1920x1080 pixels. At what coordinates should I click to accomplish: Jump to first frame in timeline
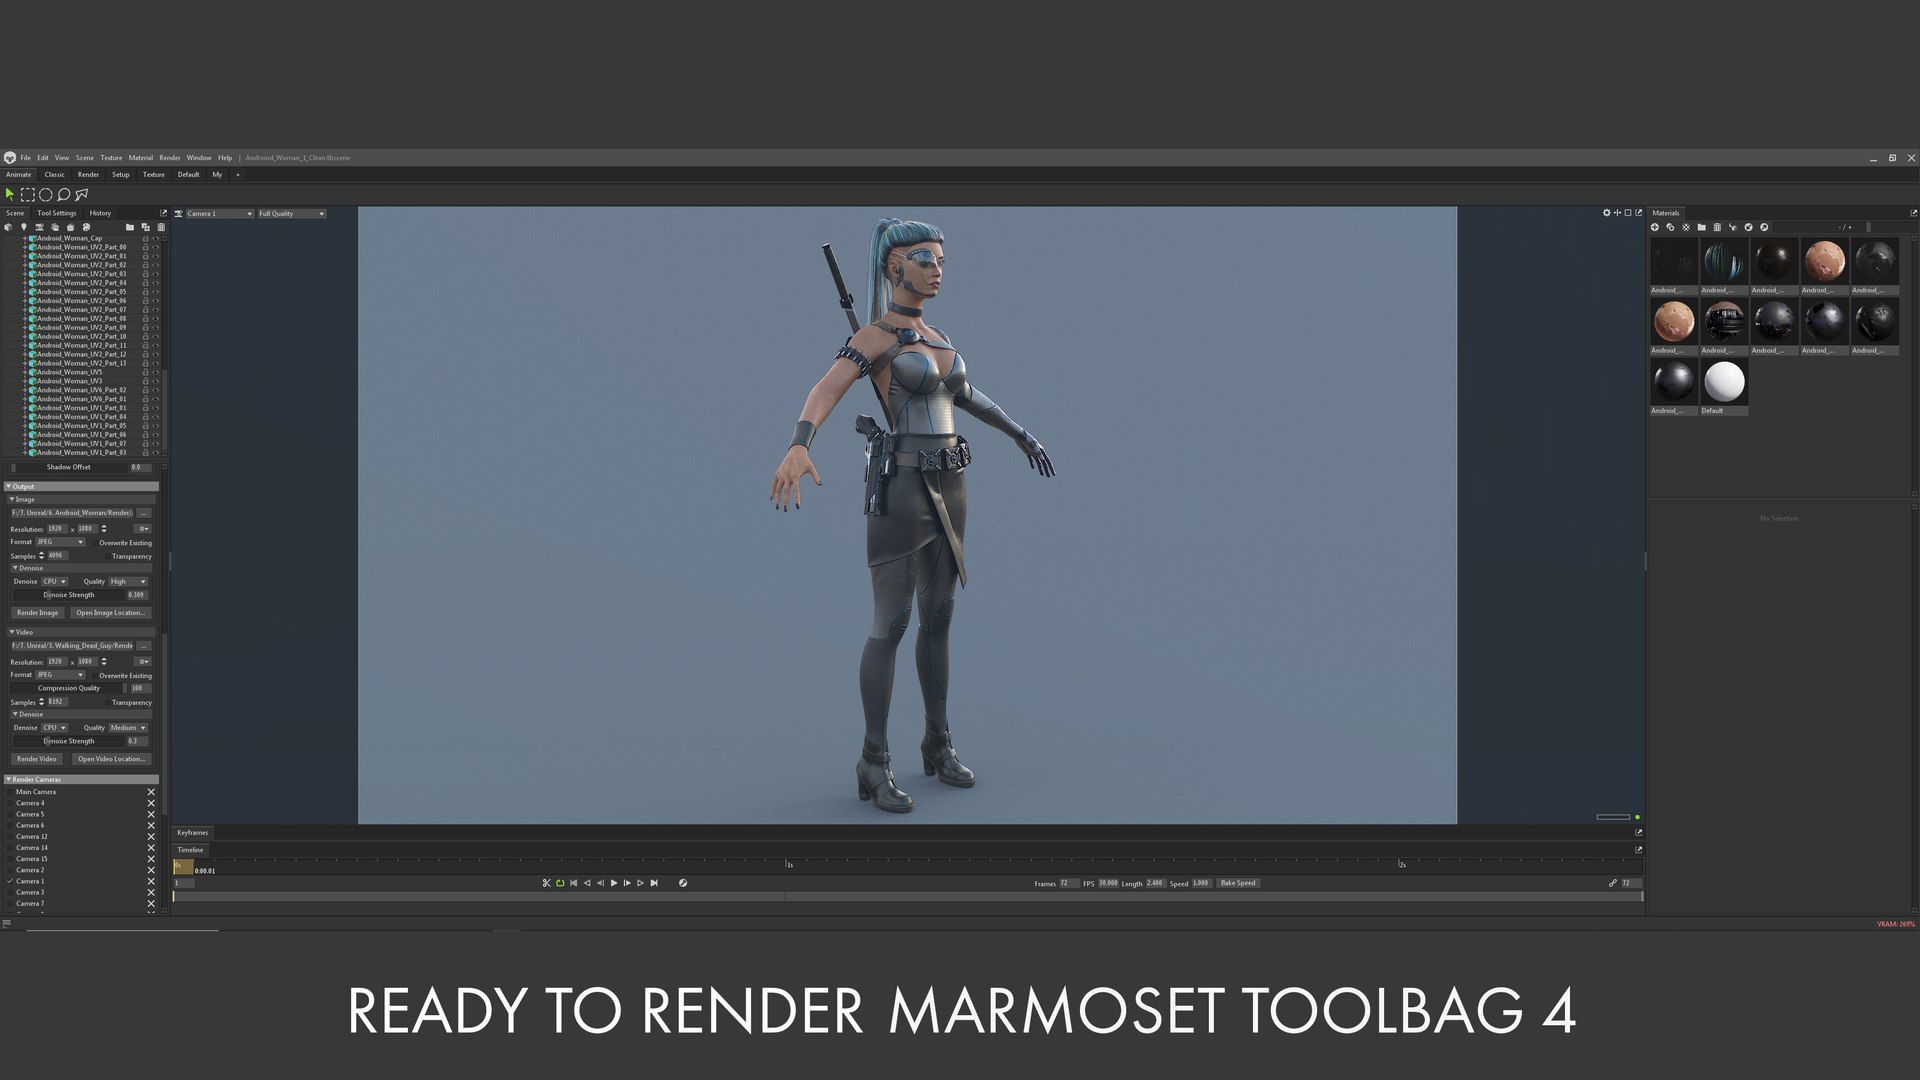[573, 883]
